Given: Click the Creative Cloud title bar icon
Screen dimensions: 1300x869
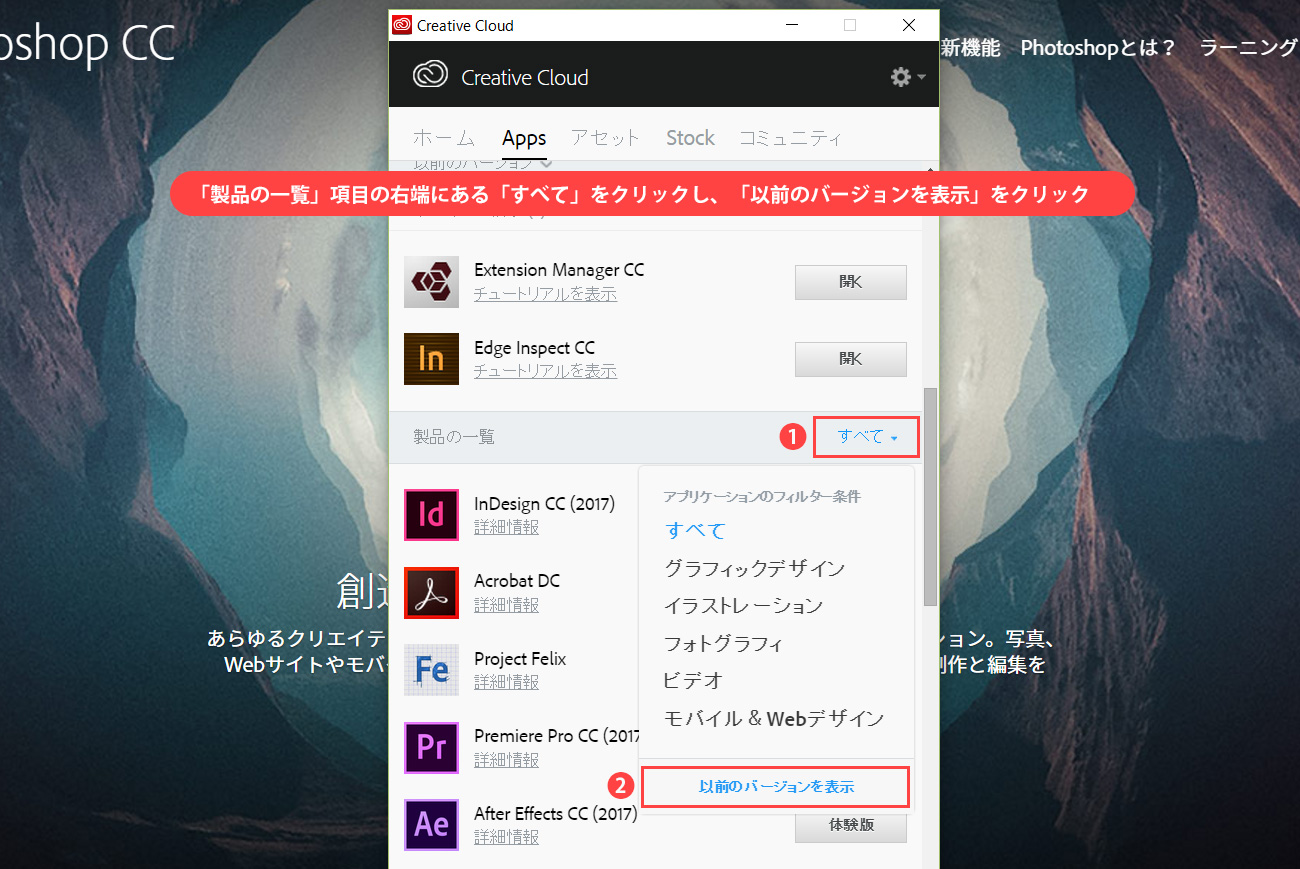Looking at the screenshot, I should [x=402, y=25].
